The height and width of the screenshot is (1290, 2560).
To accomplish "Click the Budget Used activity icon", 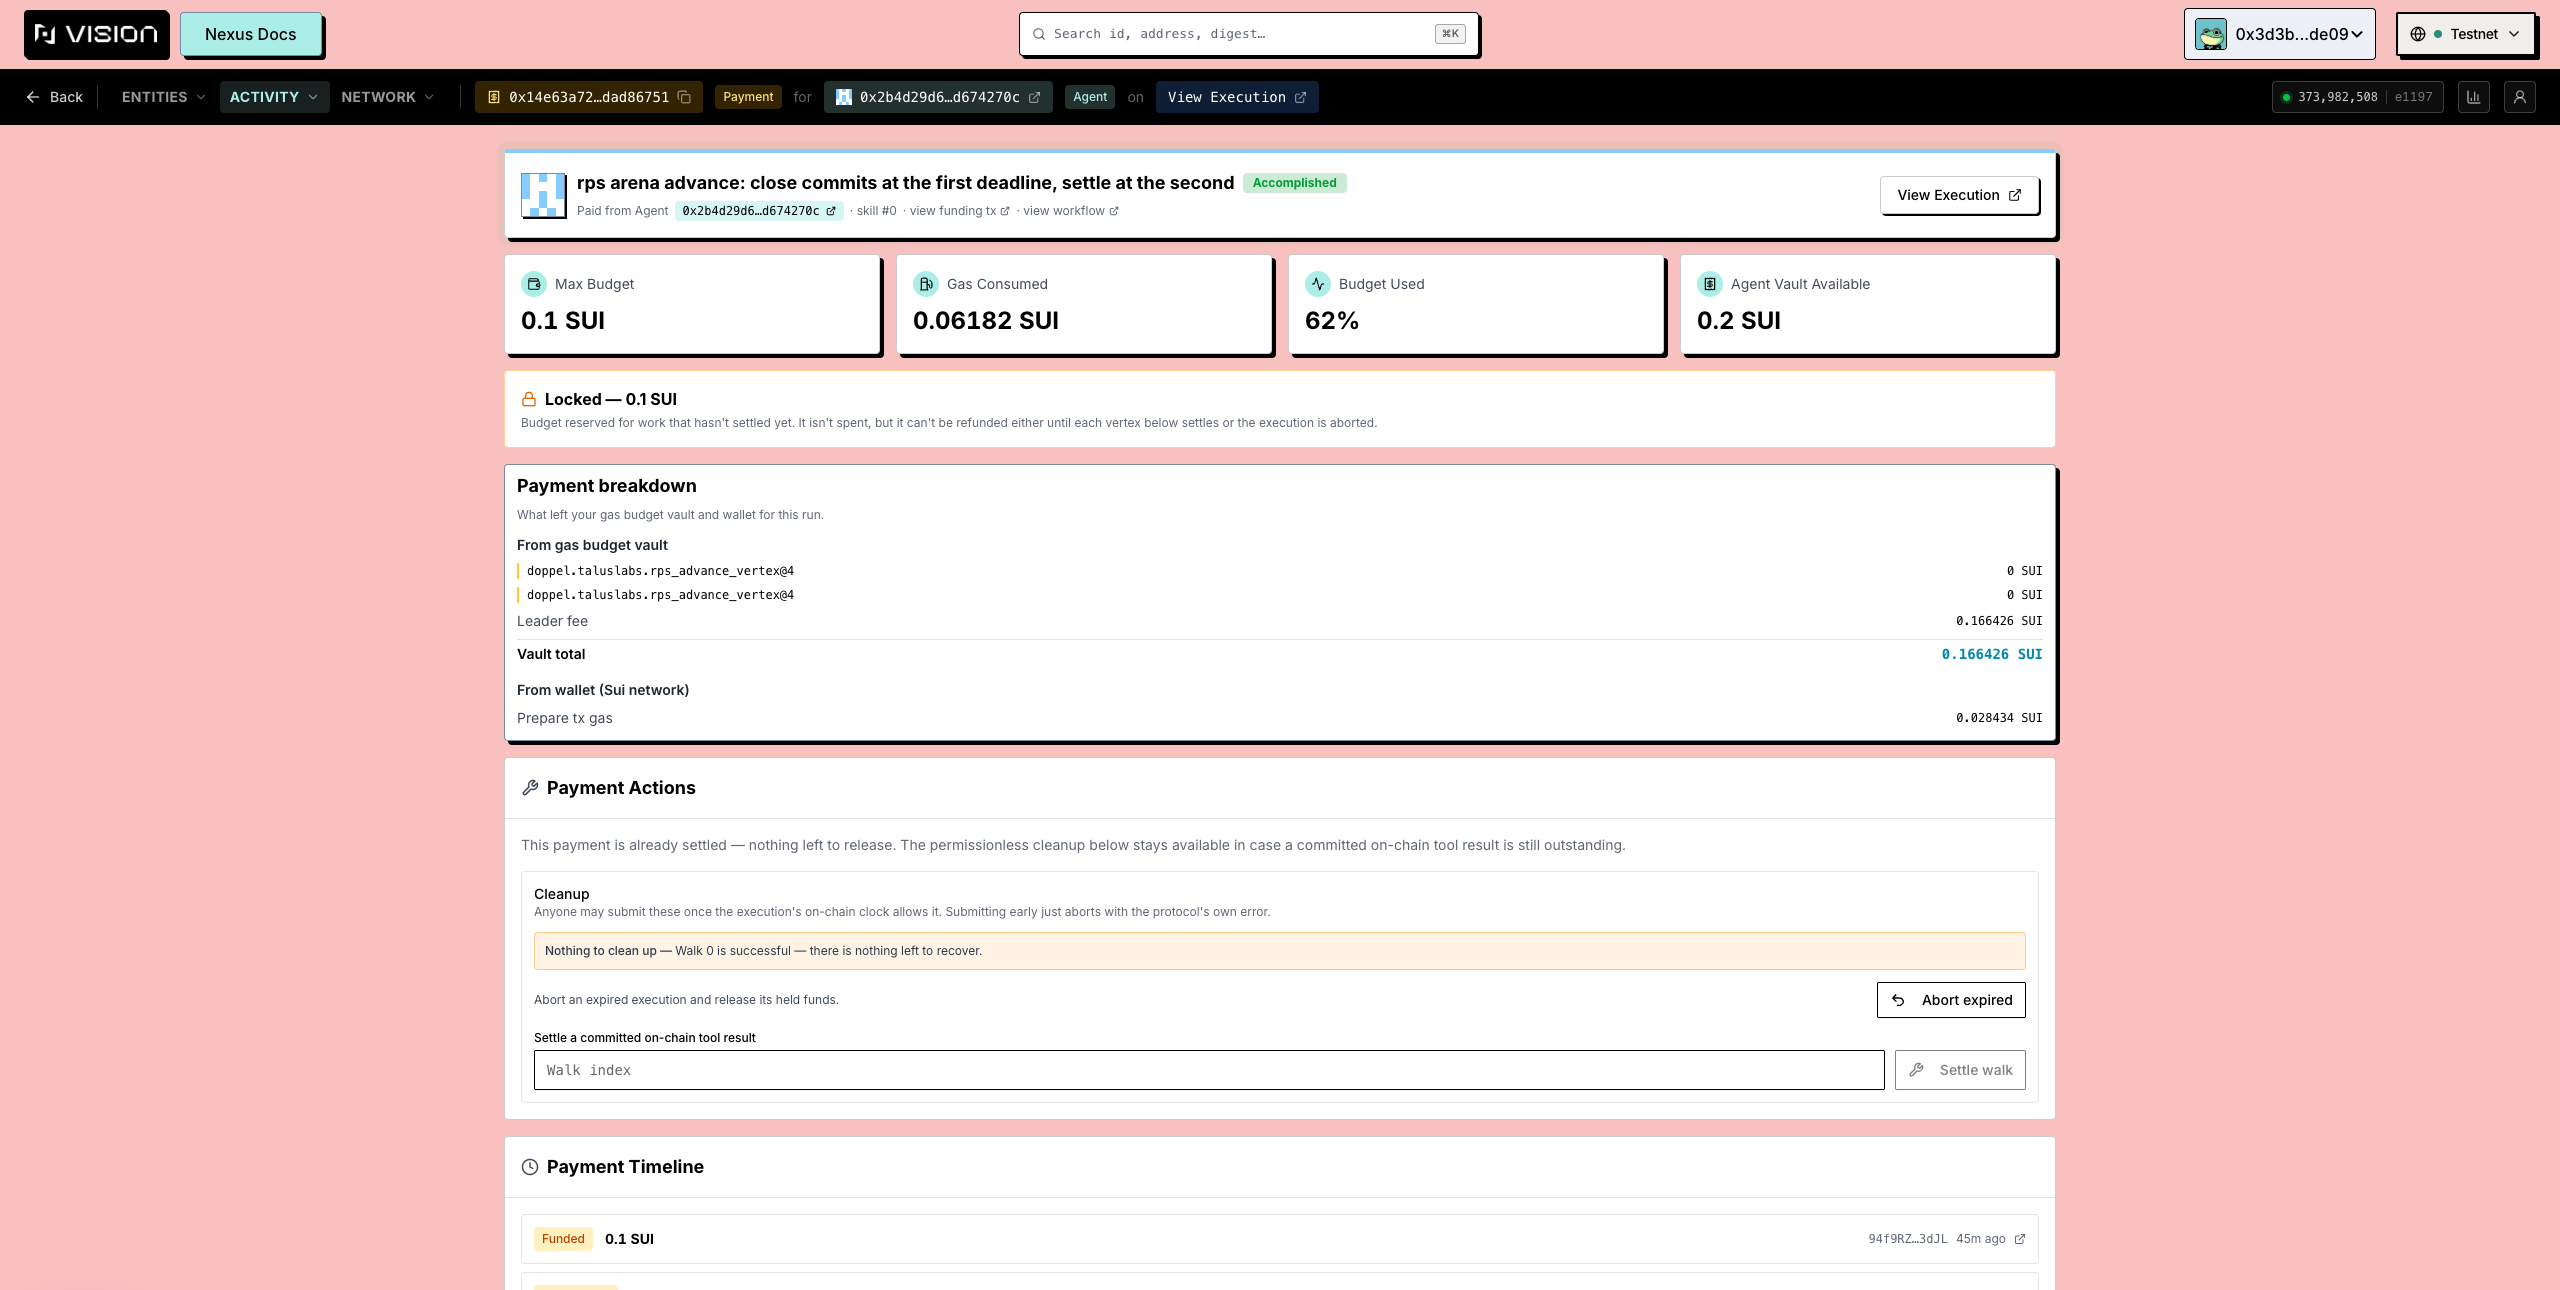I will pos(1318,284).
